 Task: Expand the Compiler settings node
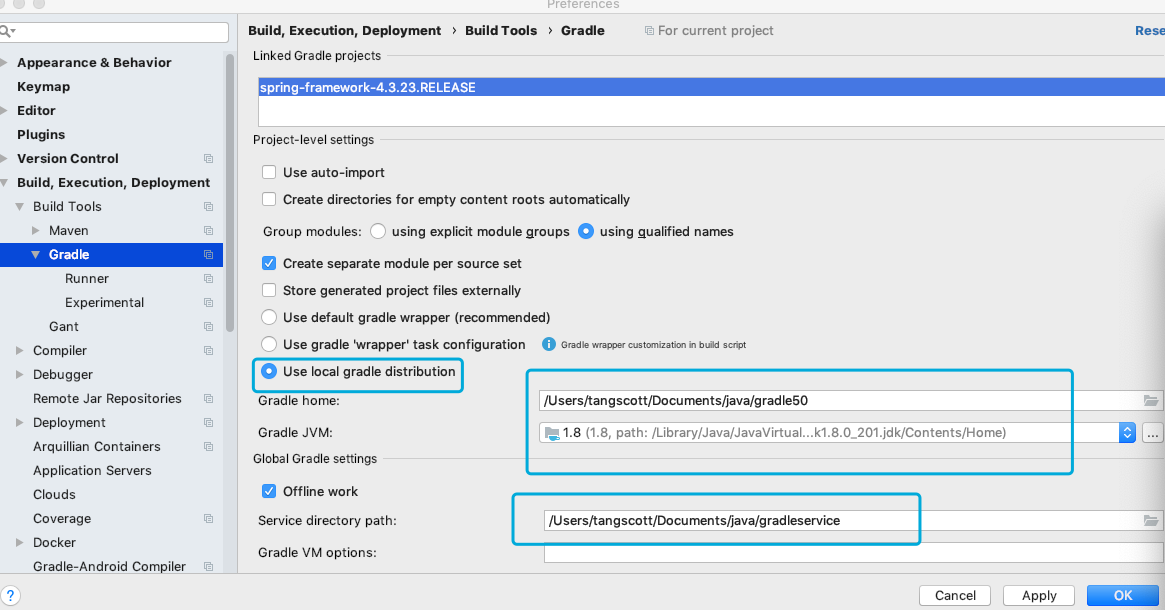coord(19,350)
